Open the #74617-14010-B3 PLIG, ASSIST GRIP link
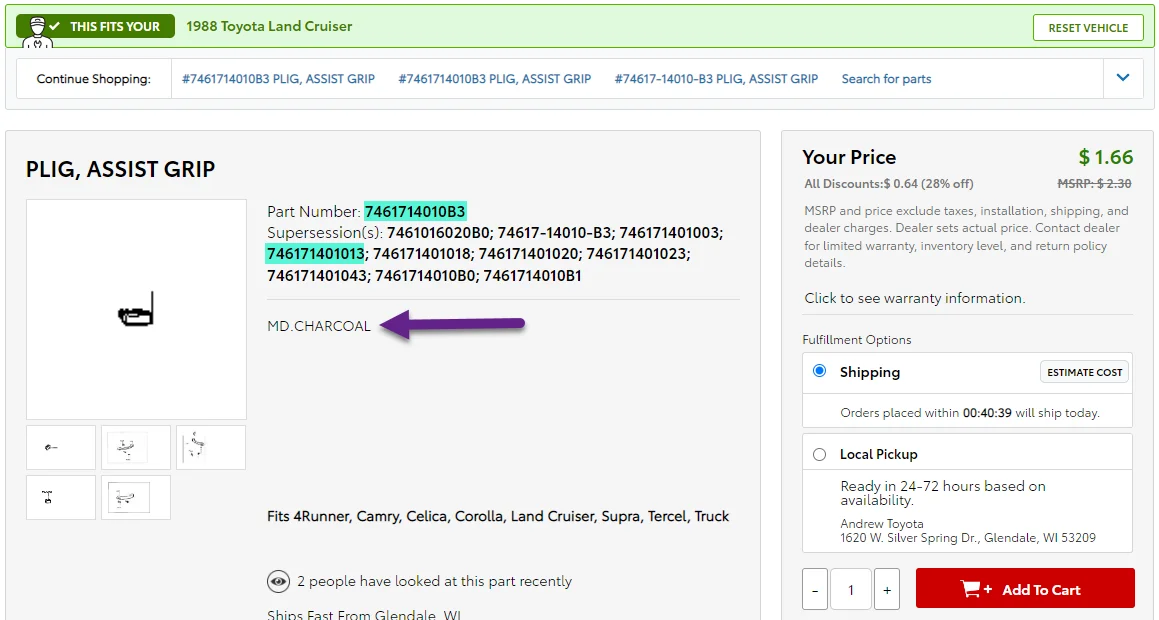Viewport: 1159px width, 620px height. click(716, 78)
